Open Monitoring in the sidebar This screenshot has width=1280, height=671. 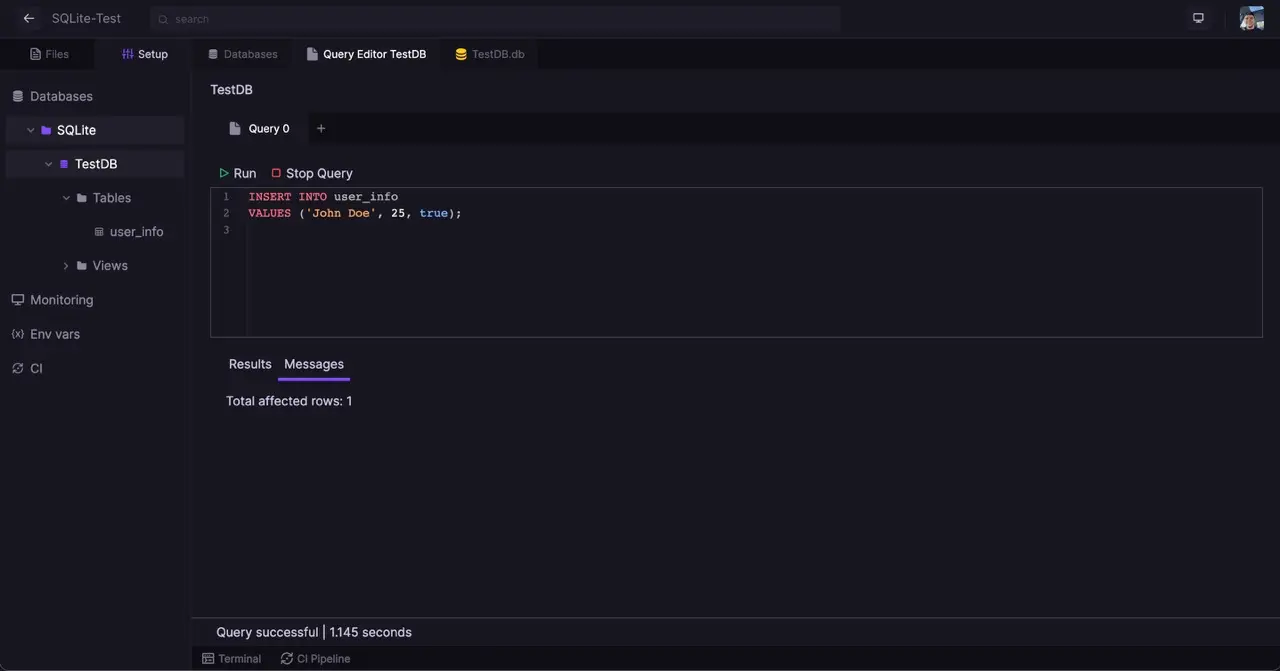coord(61,300)
